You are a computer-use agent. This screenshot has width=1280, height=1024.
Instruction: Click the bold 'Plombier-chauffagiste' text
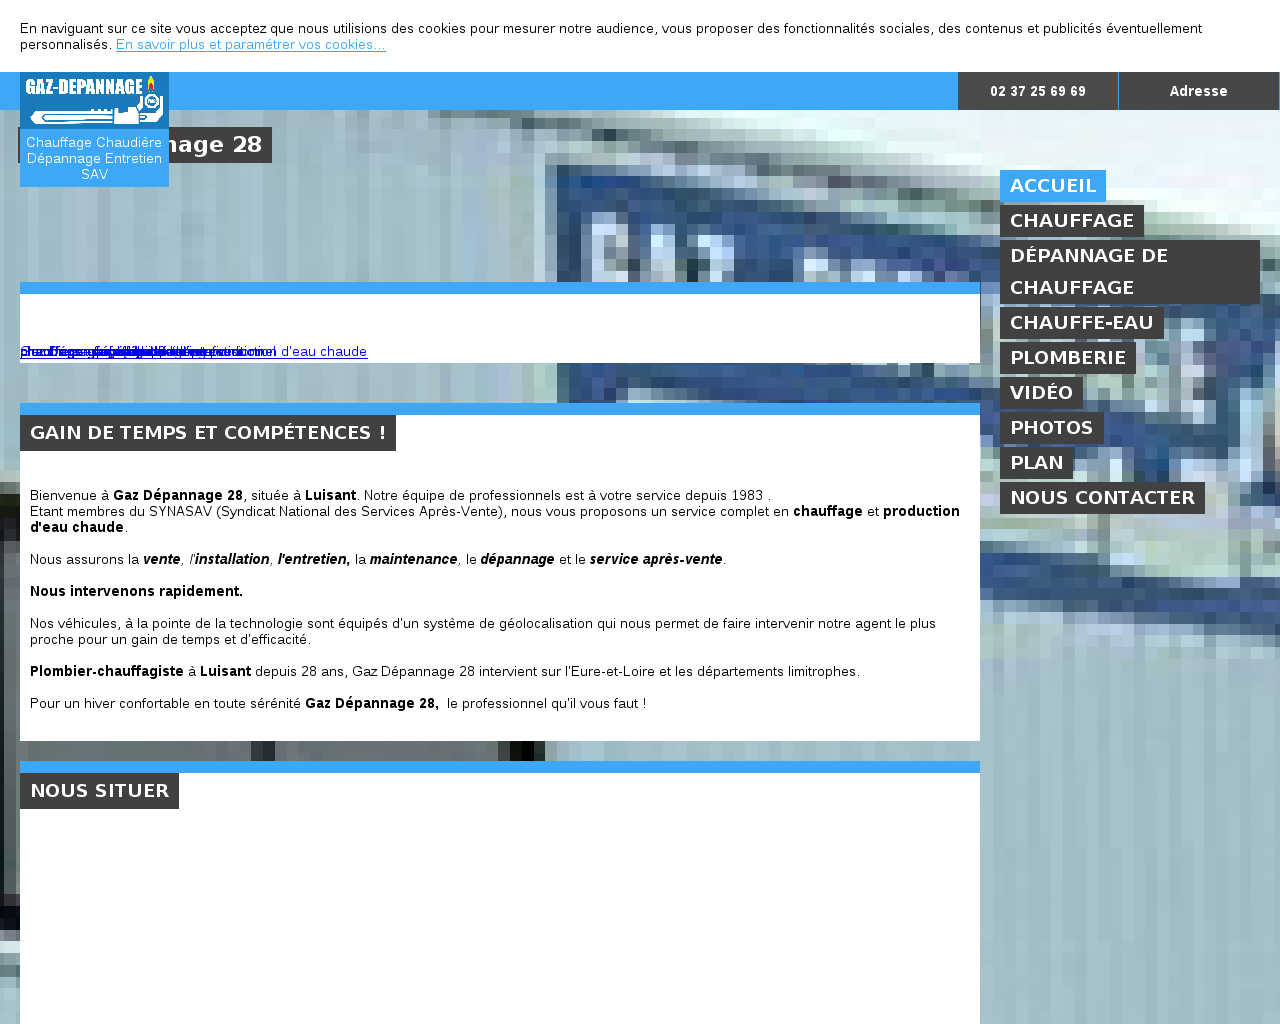tap(107, 672)
